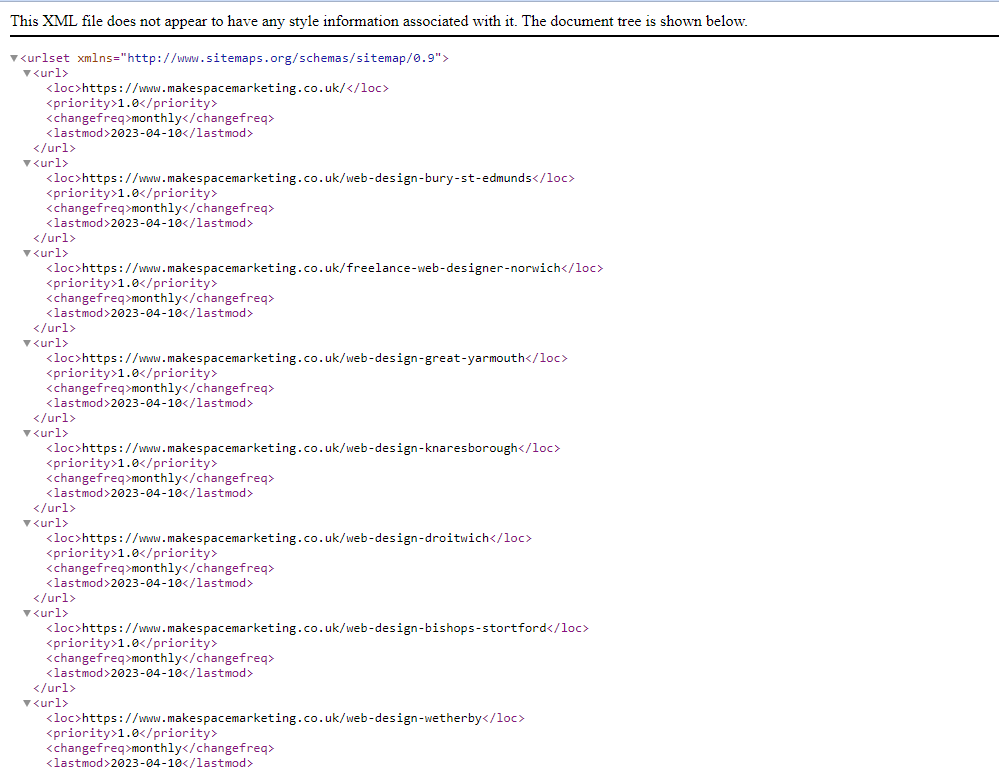999x771 pixels.
Task: Click the web-design-great-yarmouth loc URL
Action: click(x=303, y=357)
